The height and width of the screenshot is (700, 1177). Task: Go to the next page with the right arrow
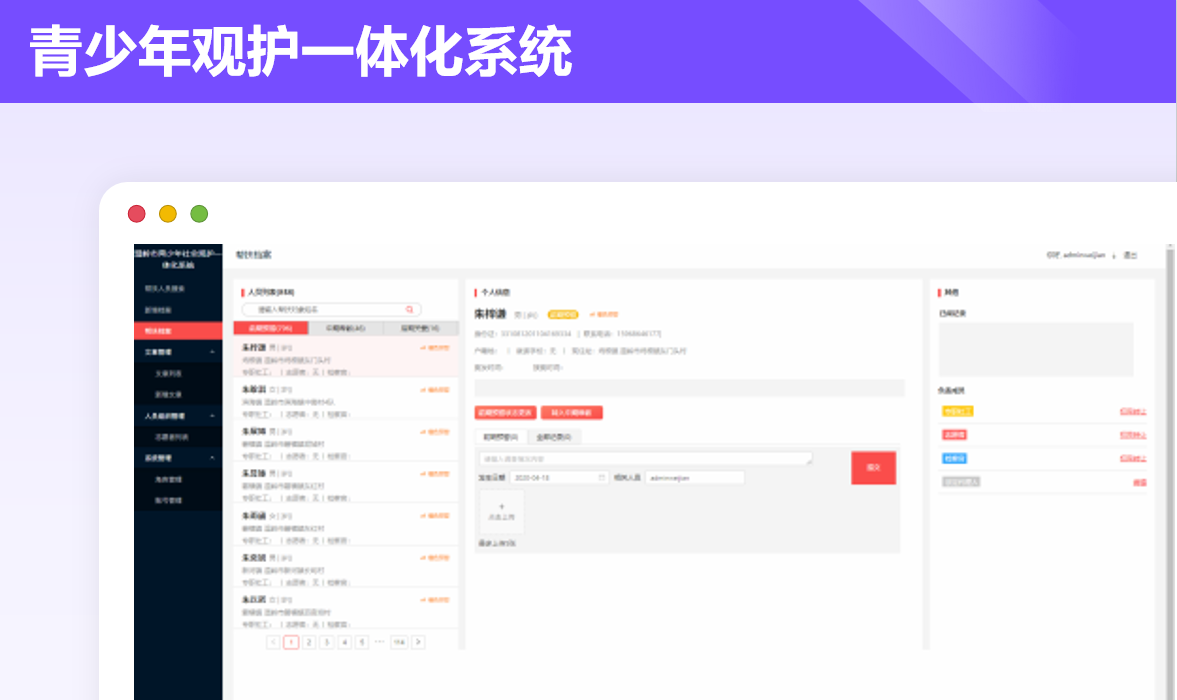click(418, 642)
